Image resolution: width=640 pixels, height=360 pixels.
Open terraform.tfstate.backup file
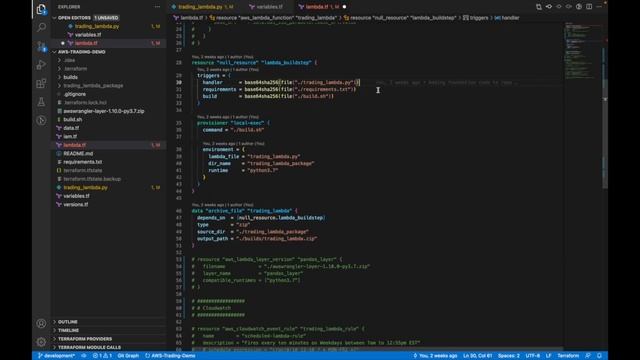coord(92,179)
